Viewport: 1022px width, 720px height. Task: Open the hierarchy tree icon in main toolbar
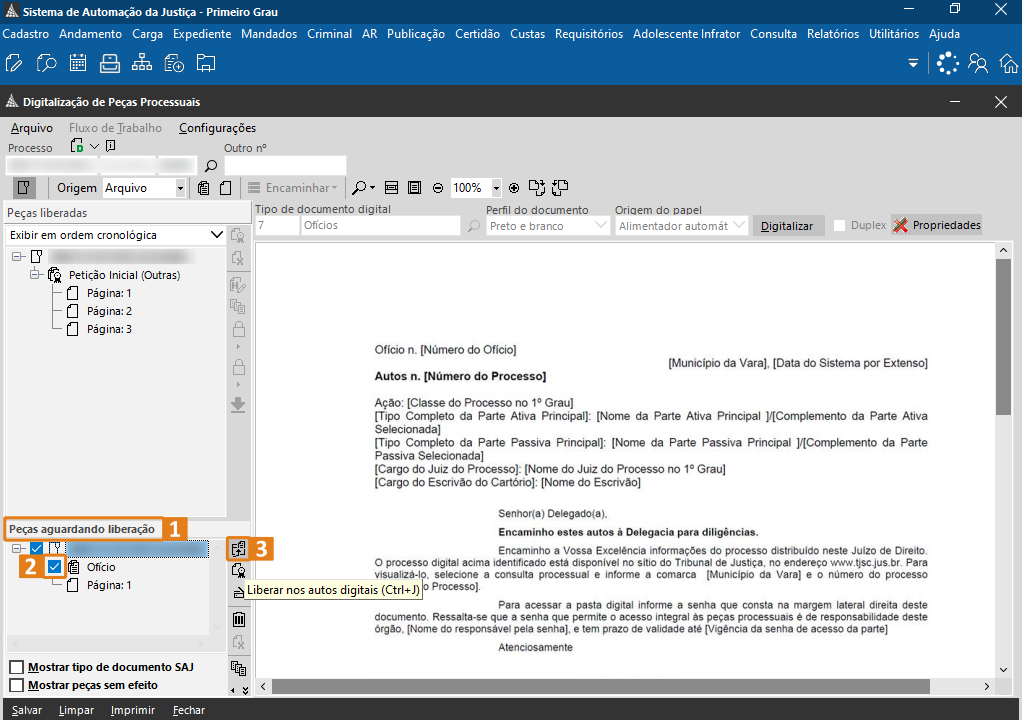click(141, 63)
